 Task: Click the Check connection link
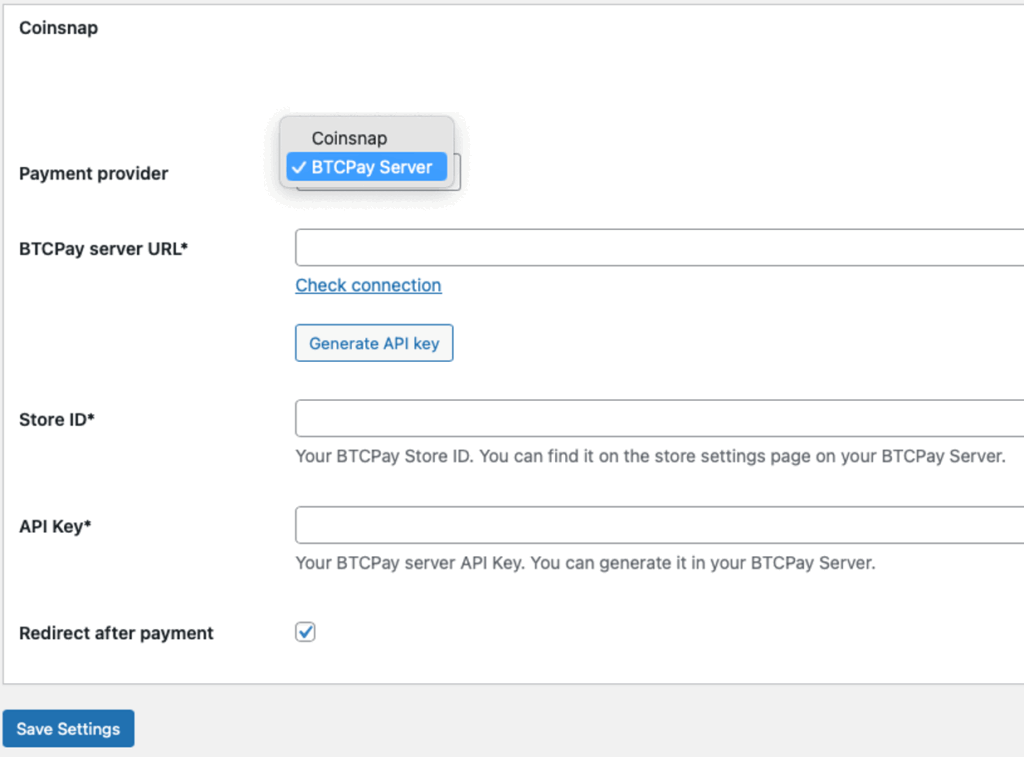click(368, 285)
